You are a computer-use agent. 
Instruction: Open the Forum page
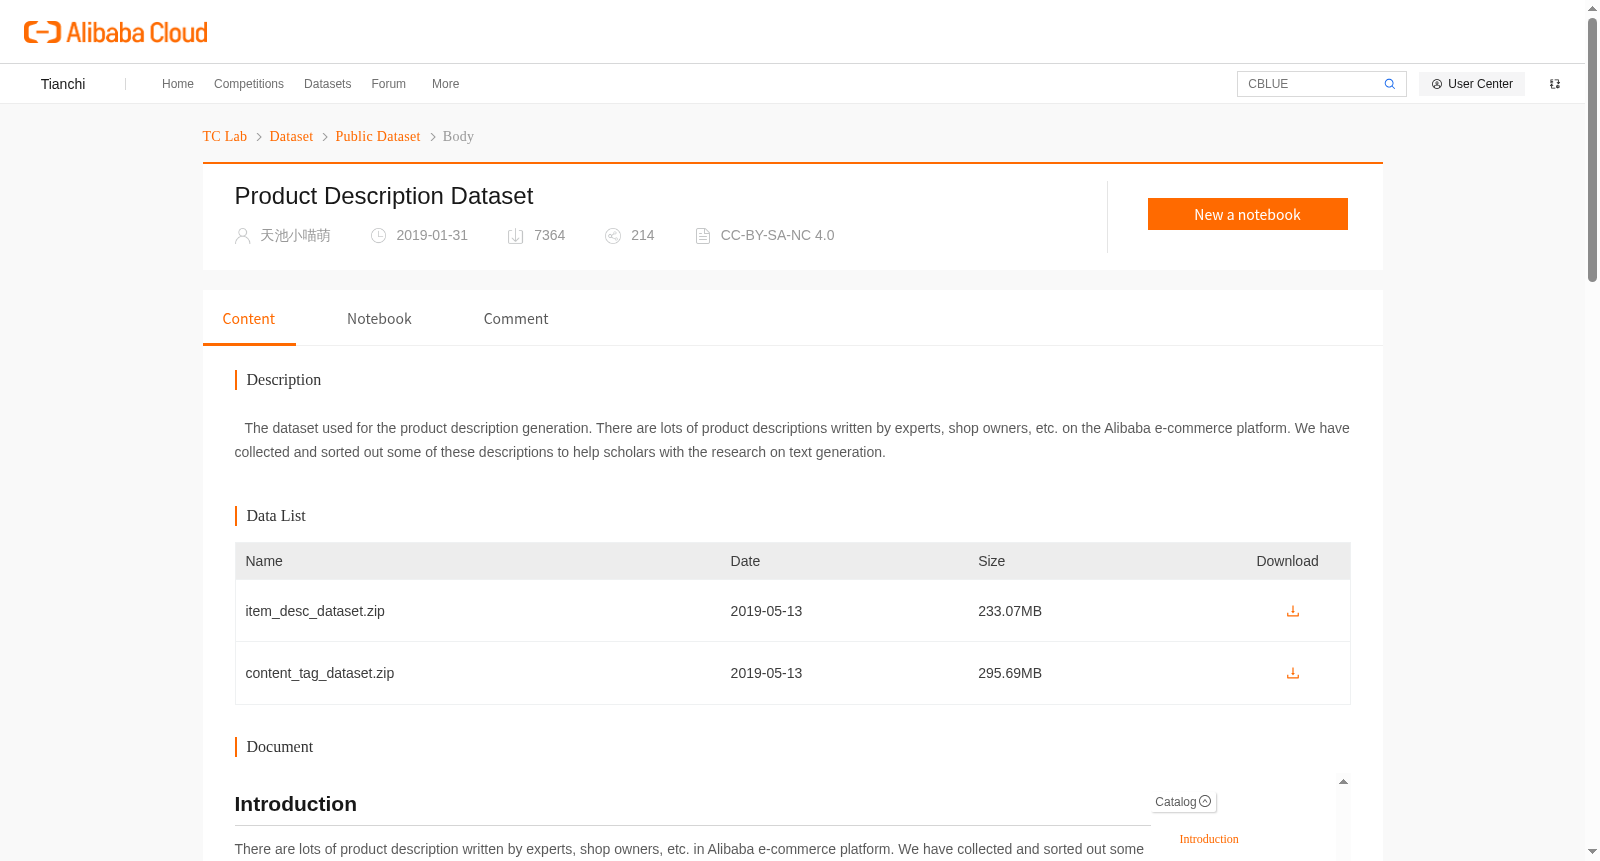pos(389,84)
